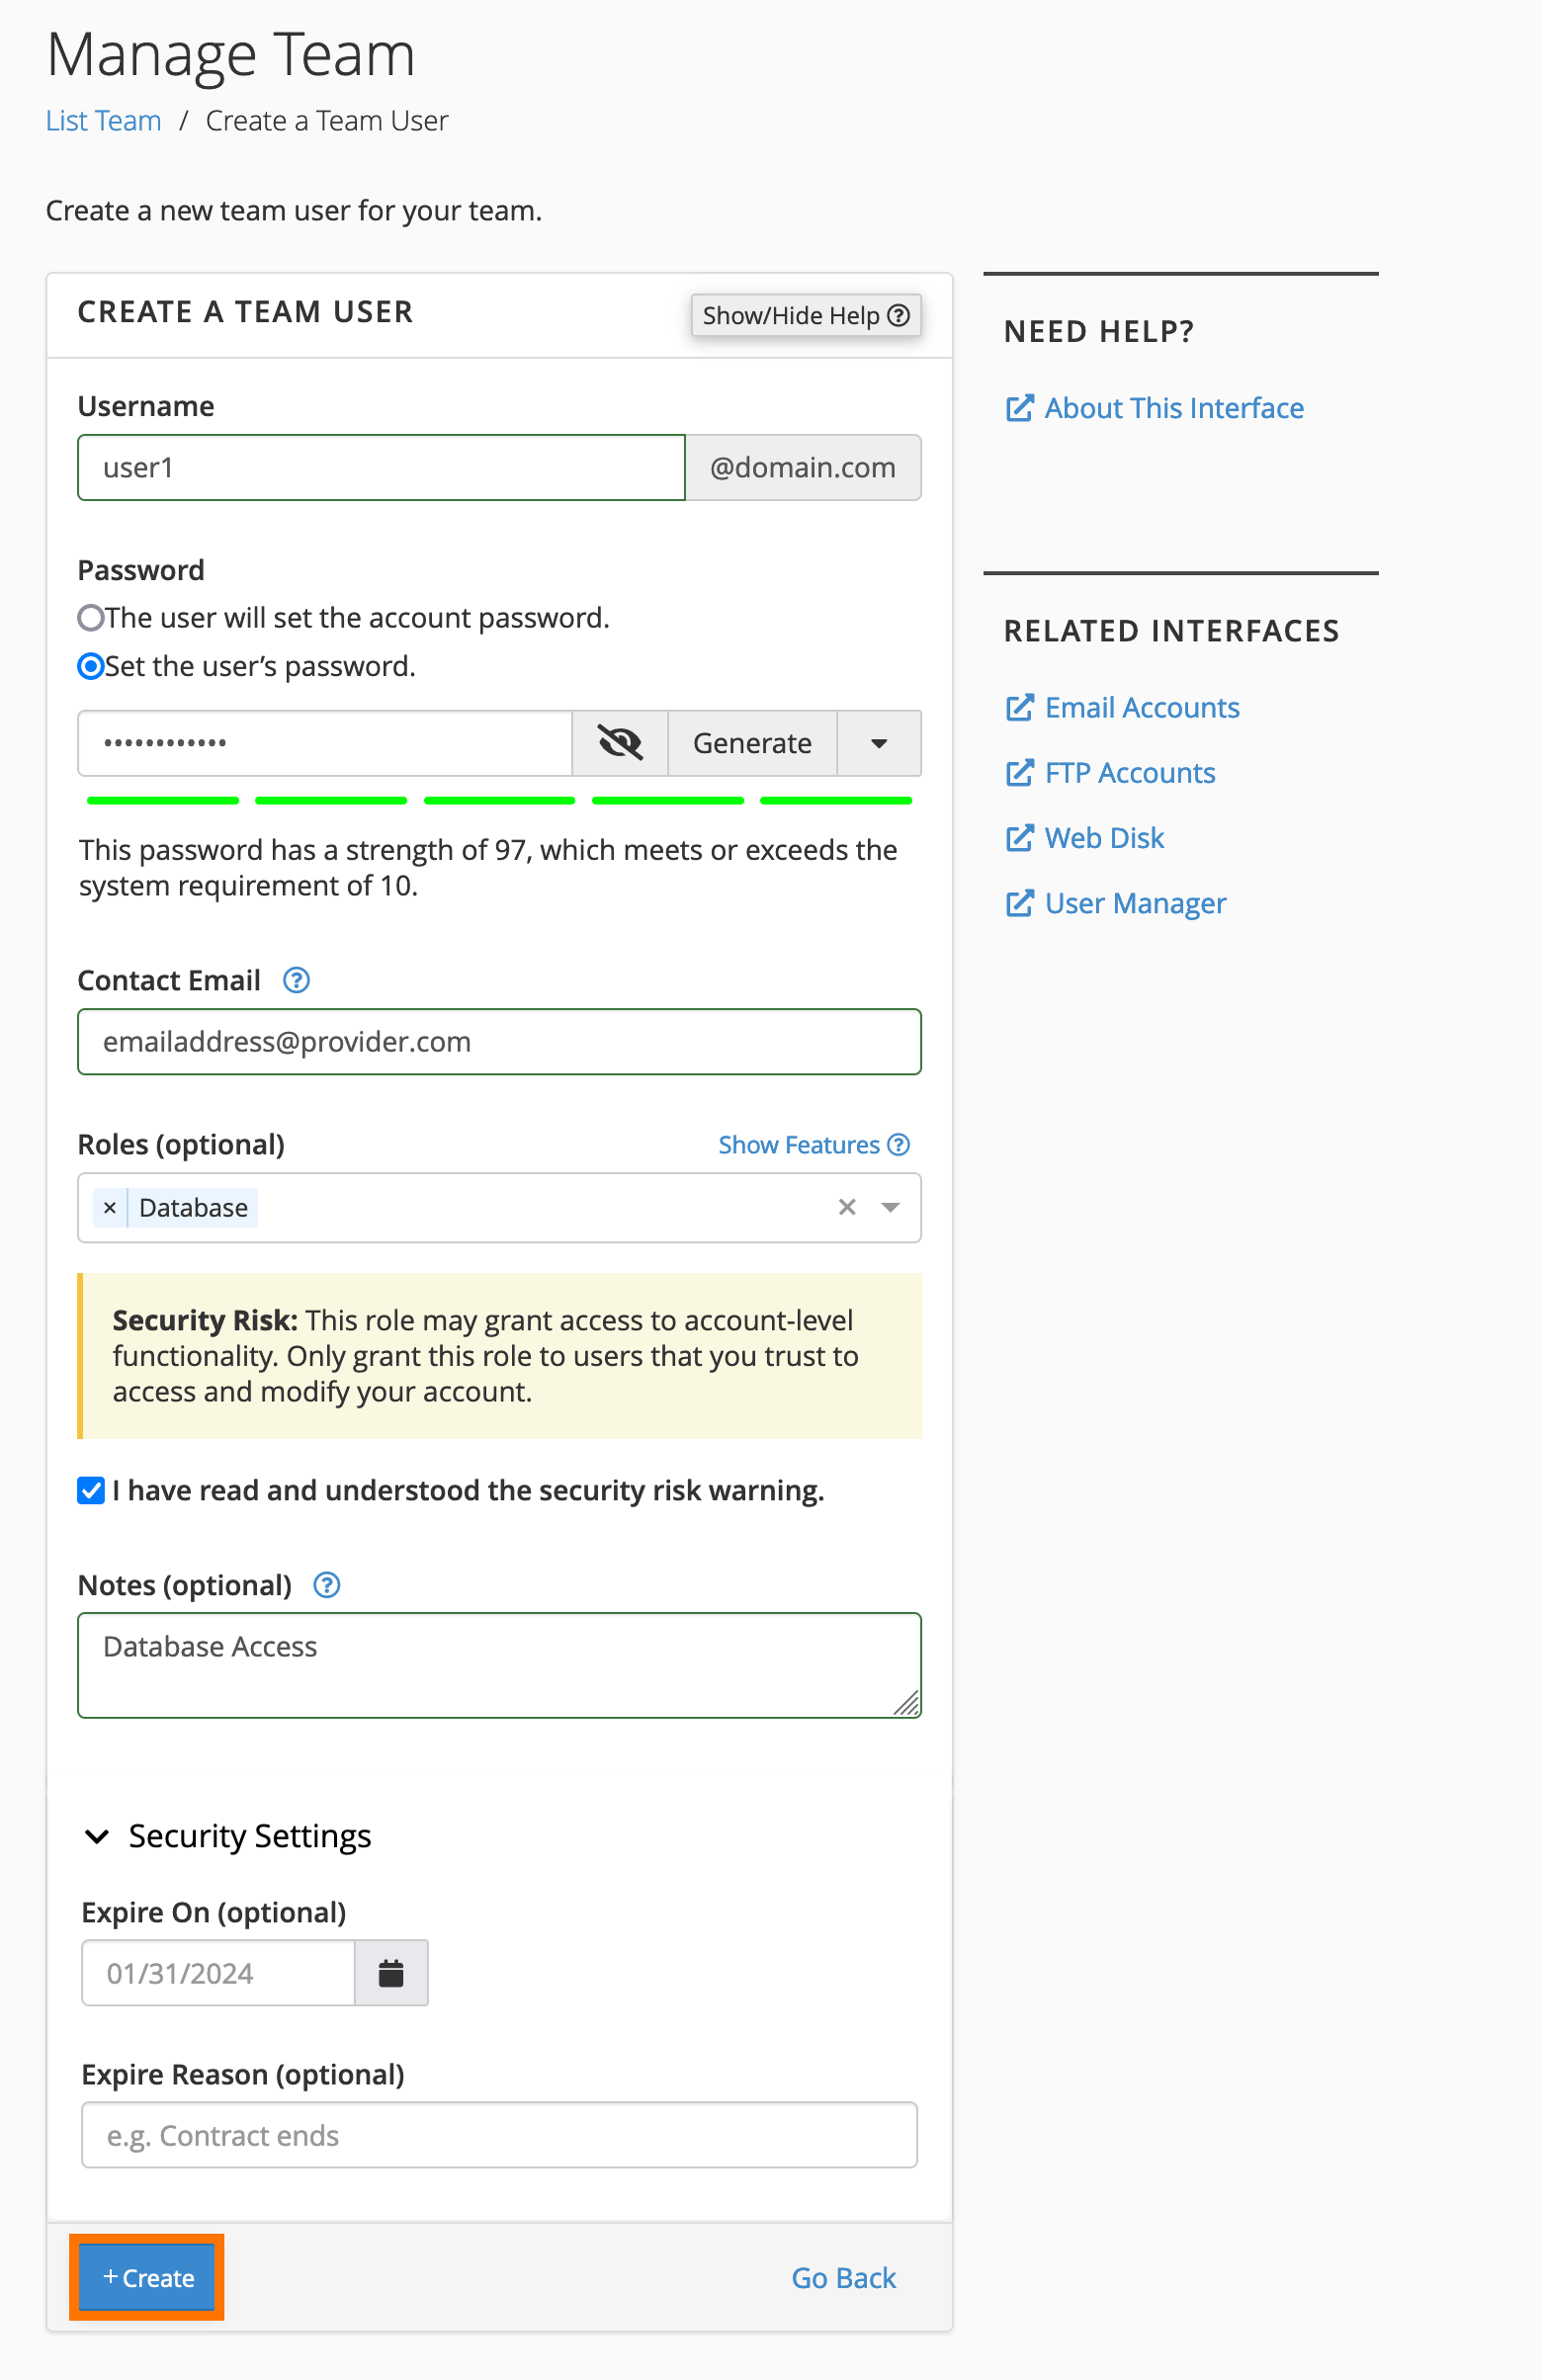This screenshot has height=2380, width=1542.
Task: Click the Security Risk warning message
Action: [499, 1356]
